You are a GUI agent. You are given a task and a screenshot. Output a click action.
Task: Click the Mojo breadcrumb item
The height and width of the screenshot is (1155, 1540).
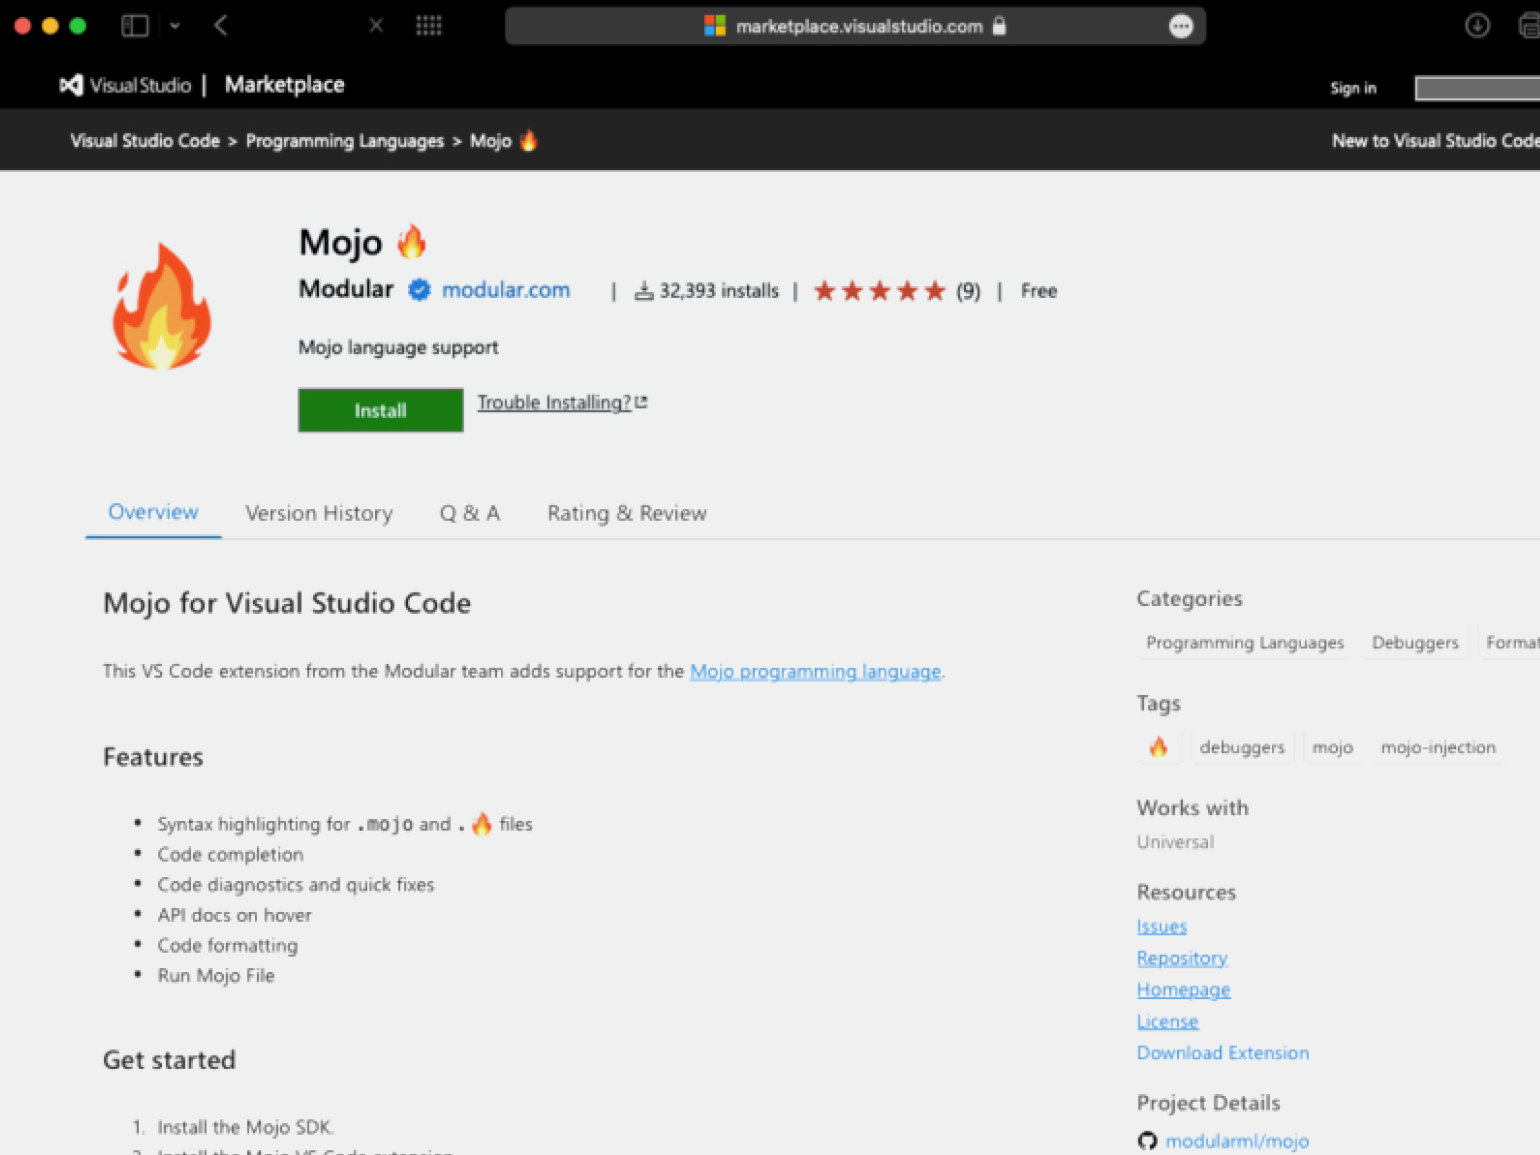click(504, 141)
